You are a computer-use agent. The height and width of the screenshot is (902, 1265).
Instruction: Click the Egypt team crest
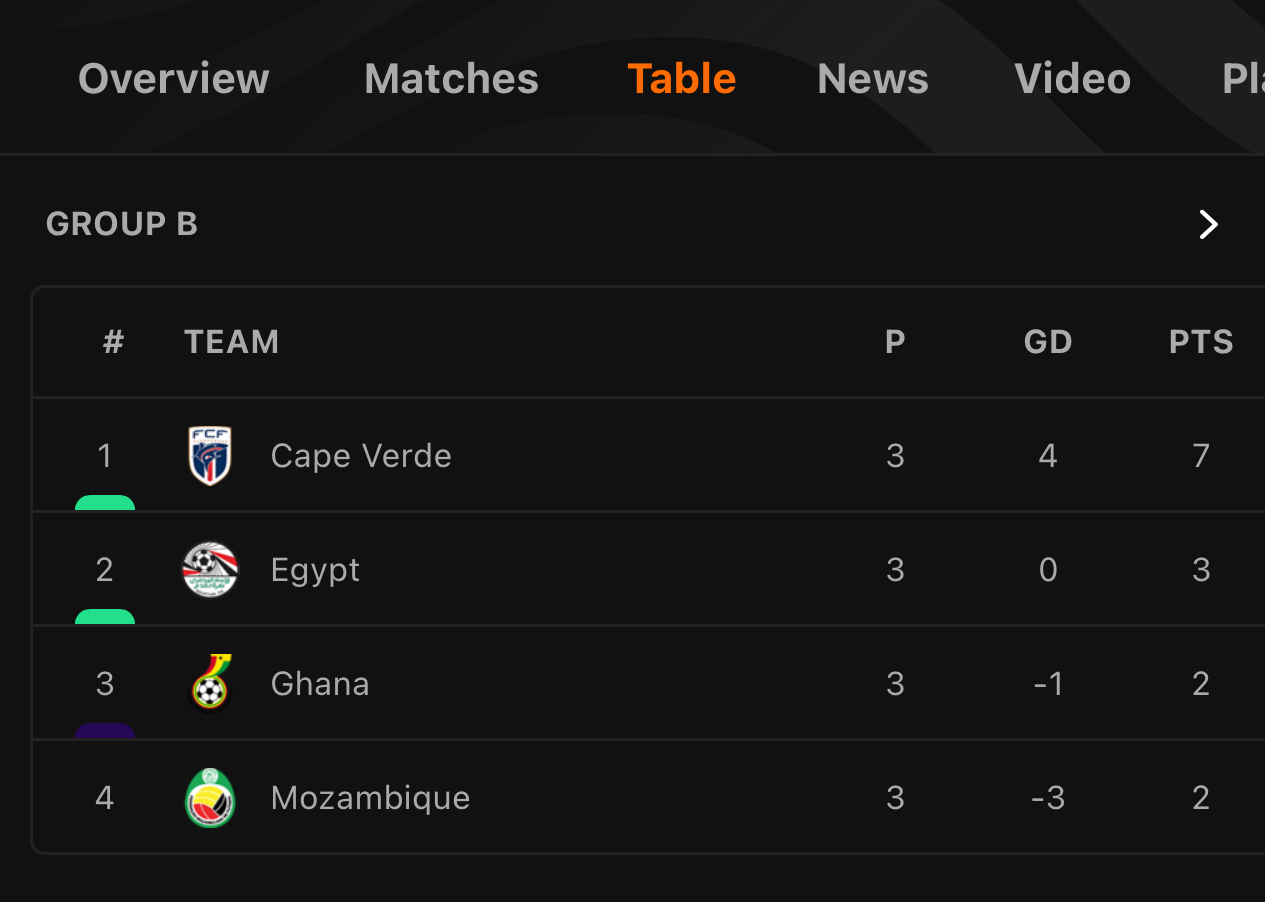point(210,570)
